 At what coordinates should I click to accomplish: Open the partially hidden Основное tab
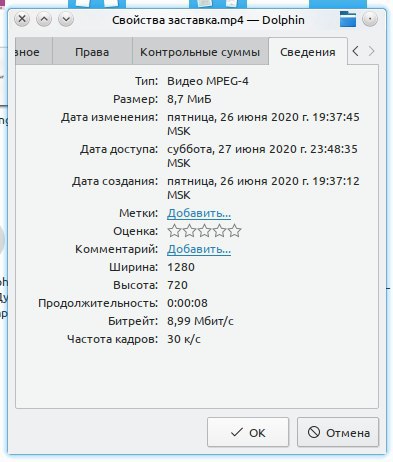coord(33,52)
